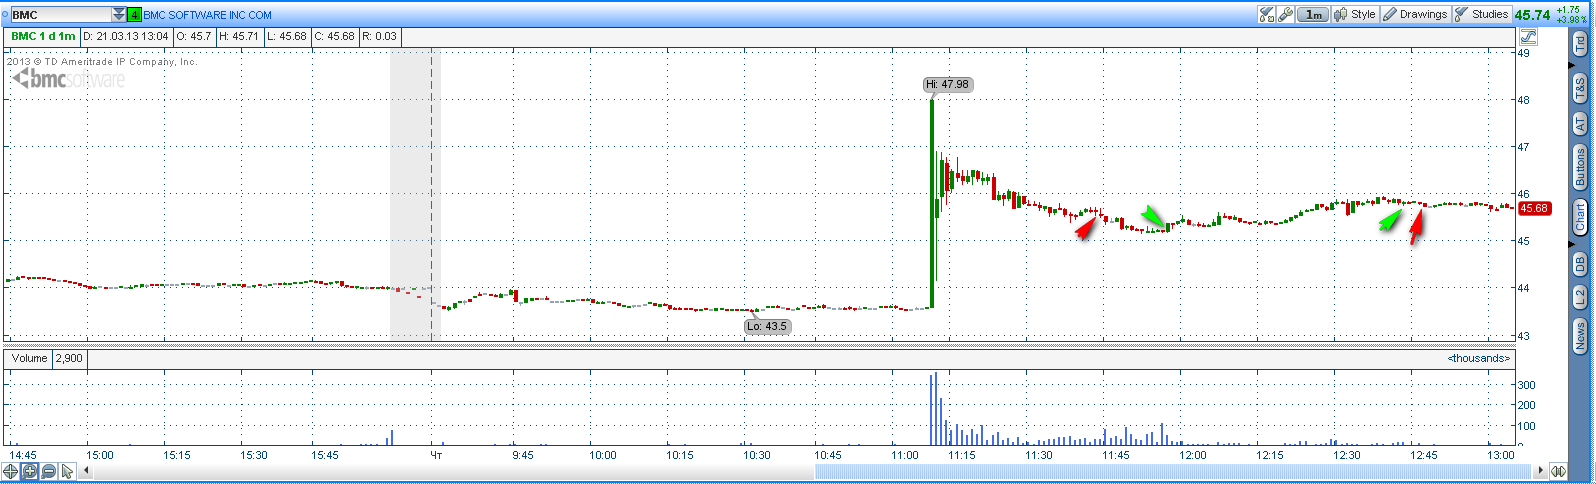Image resolution: width=1596 pixels, height=484 pixels.
Task: Select the pointer arrow cursor tool
Action: (x=67, y=471)
